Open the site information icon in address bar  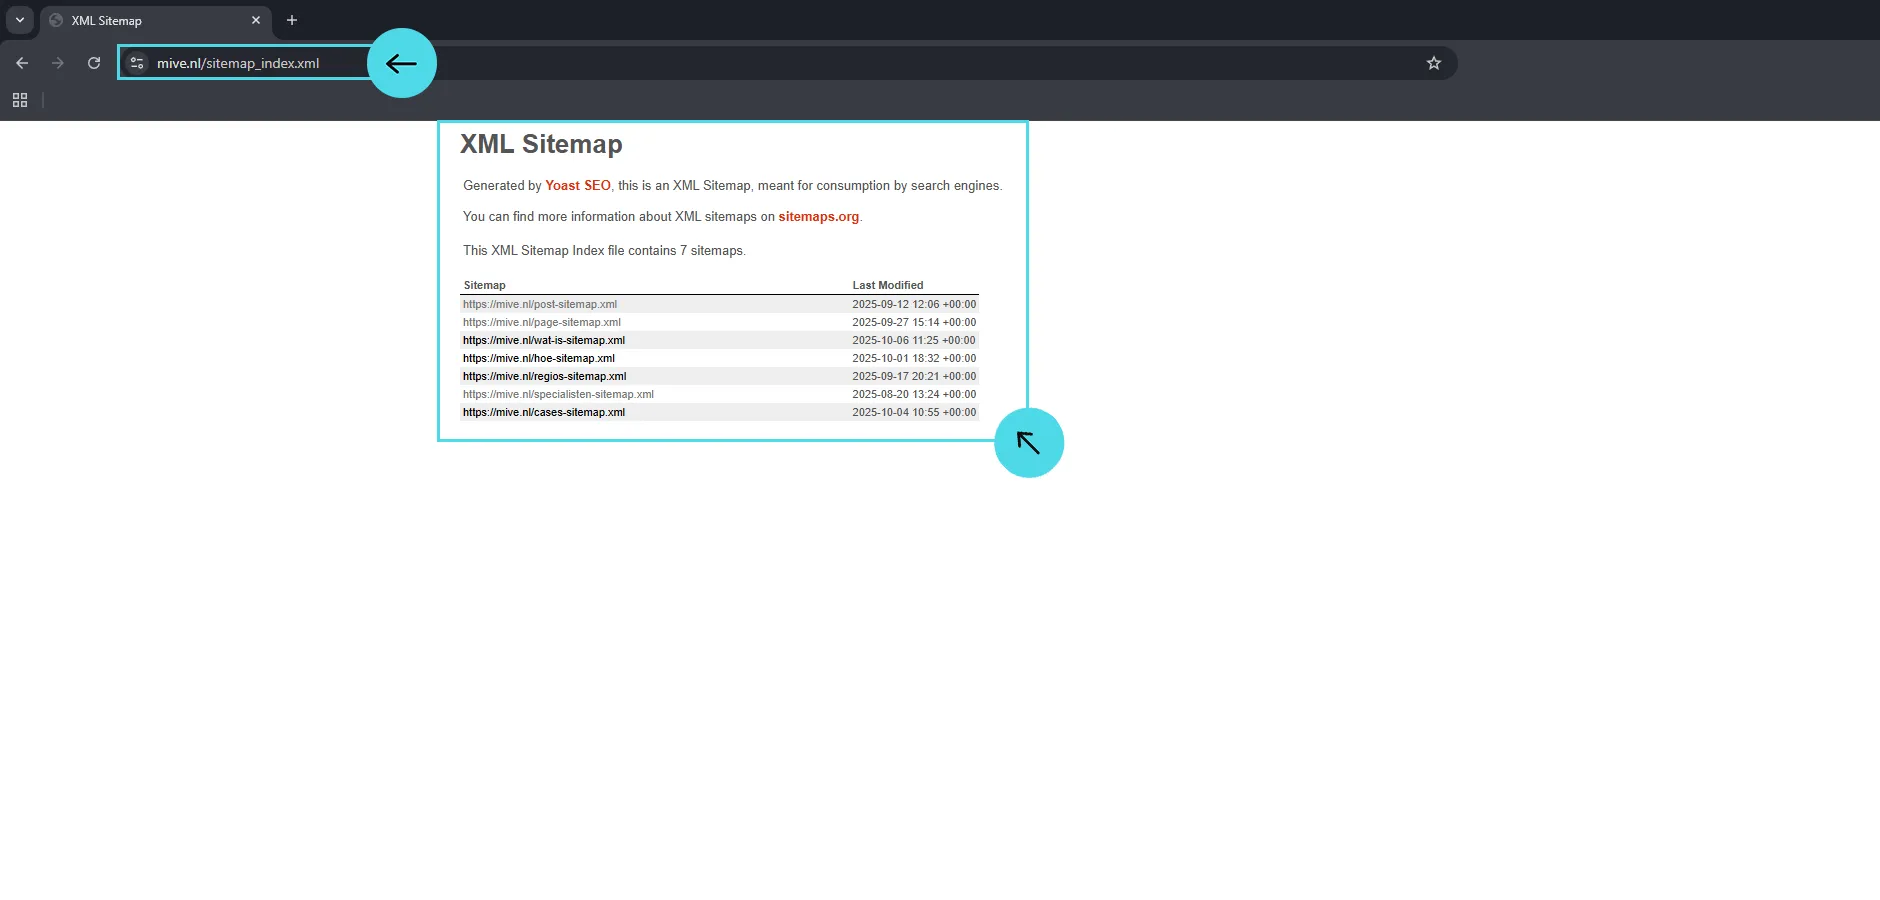(138, 63)
